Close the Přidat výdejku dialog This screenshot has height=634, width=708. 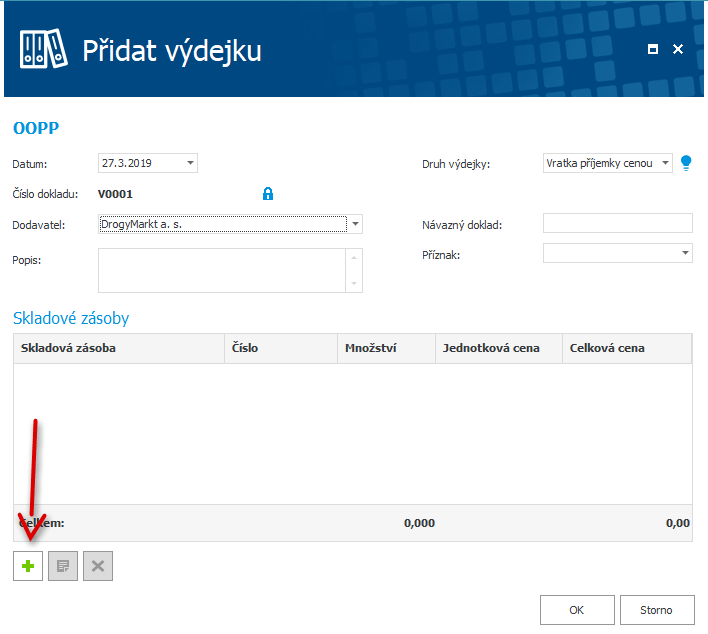678,49
